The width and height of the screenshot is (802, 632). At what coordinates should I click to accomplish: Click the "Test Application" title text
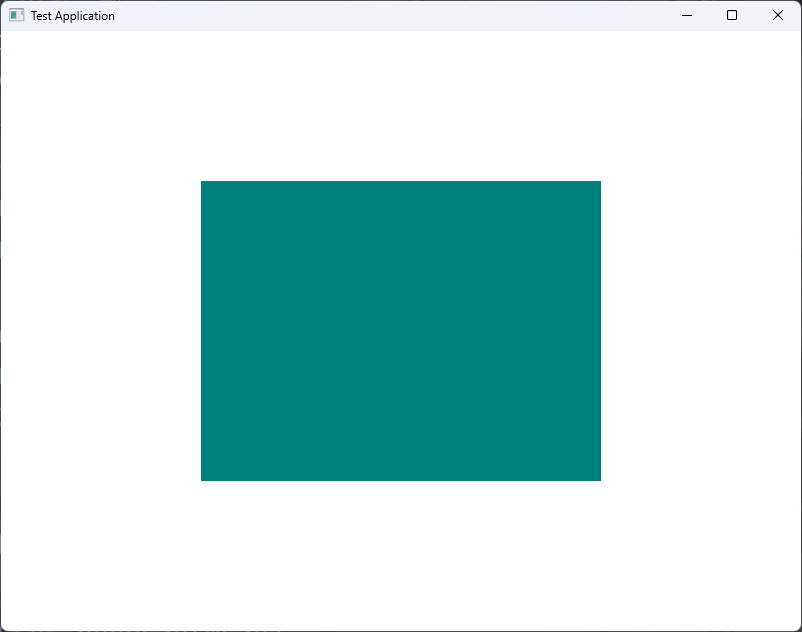coord(73,16)
